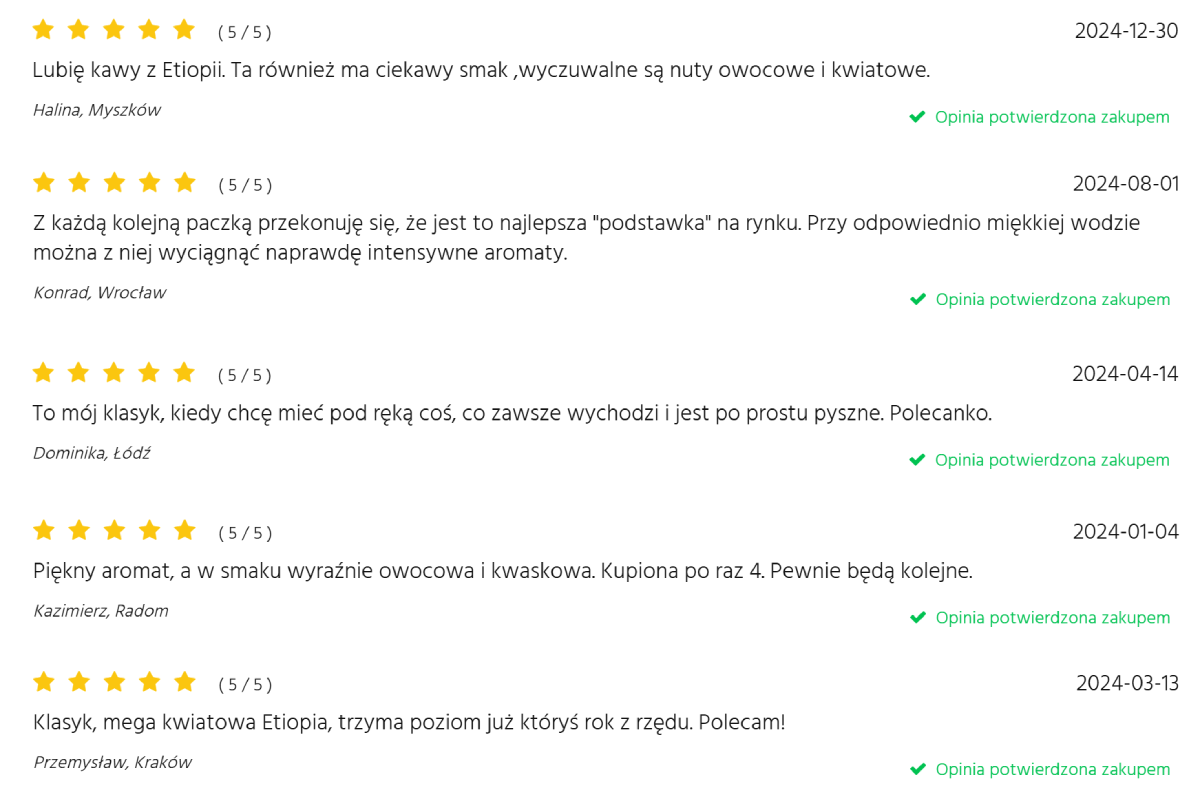Click the review date 2024-01-04
The width and height of the screenshot is (1200, 797).
pos(1125,531)
